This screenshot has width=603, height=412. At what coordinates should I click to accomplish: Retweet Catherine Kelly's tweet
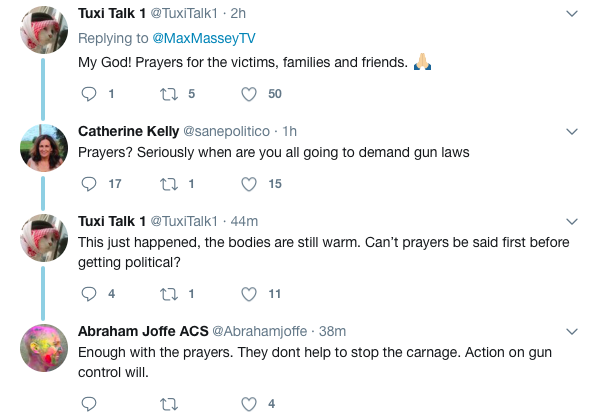click(x=169, y=184)
